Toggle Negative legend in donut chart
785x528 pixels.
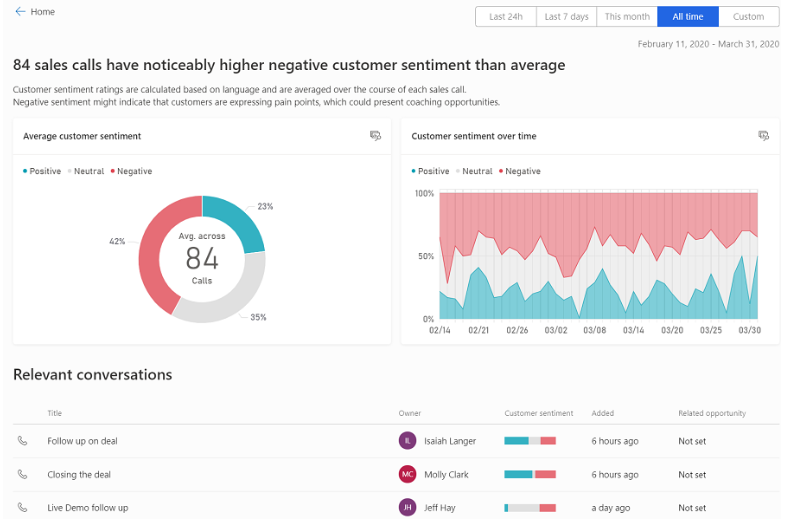click(131, 172)
